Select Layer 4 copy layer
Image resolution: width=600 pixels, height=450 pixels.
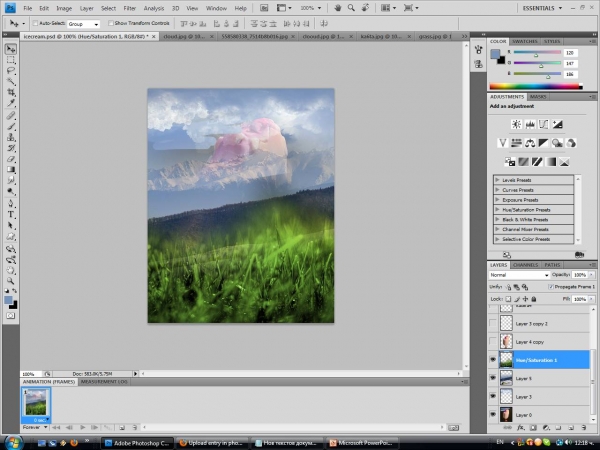544,341
